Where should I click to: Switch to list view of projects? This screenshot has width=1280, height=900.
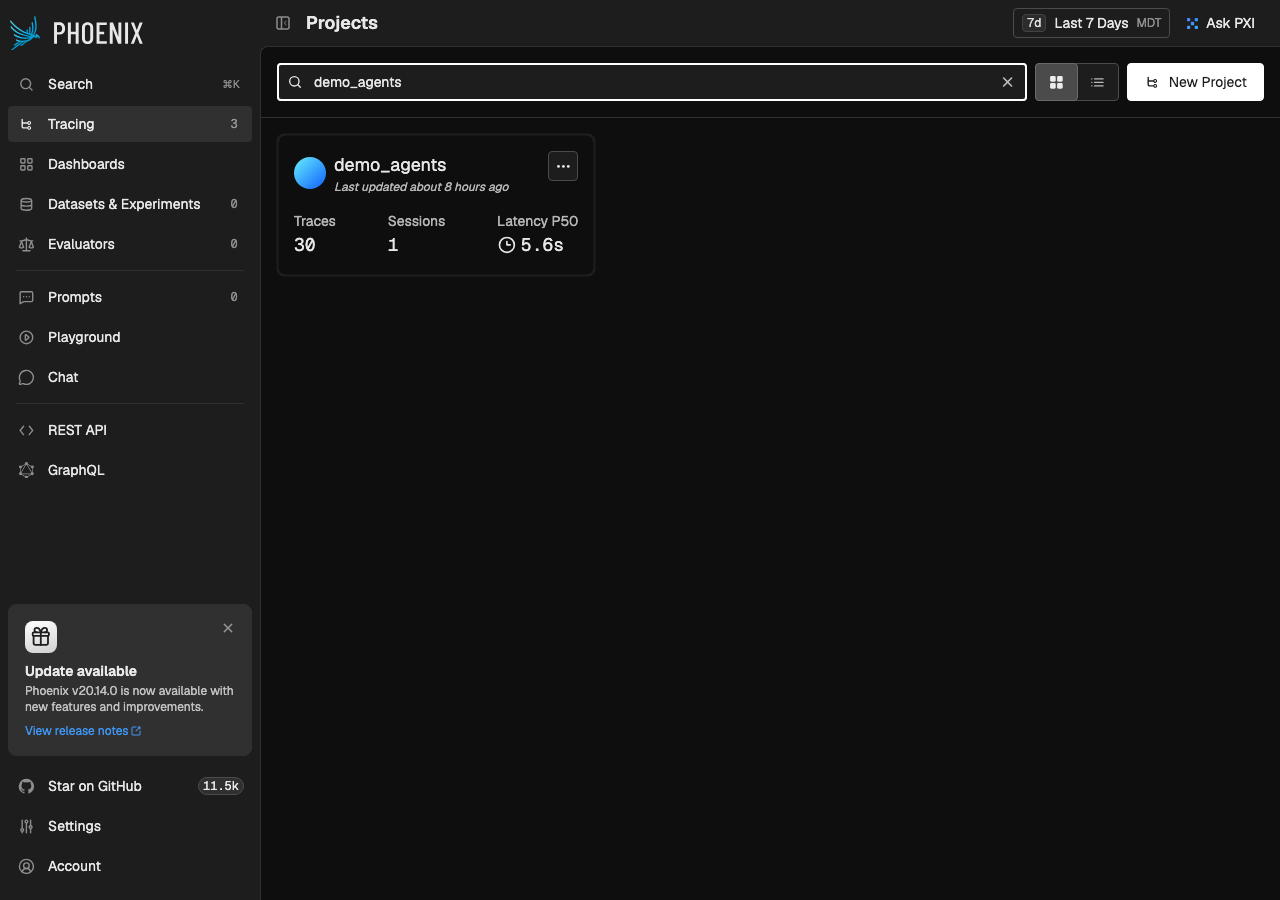[1098, 82]
